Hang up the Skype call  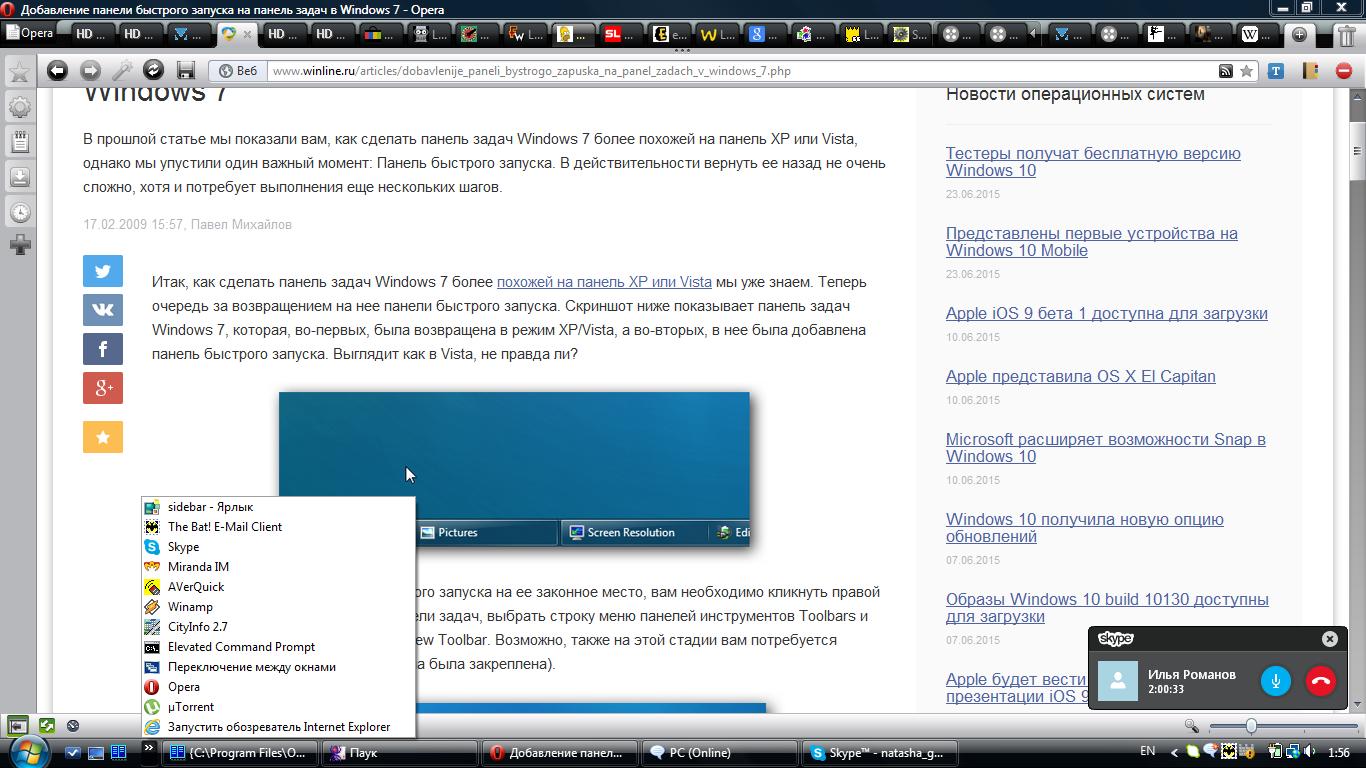(1320, 681)
